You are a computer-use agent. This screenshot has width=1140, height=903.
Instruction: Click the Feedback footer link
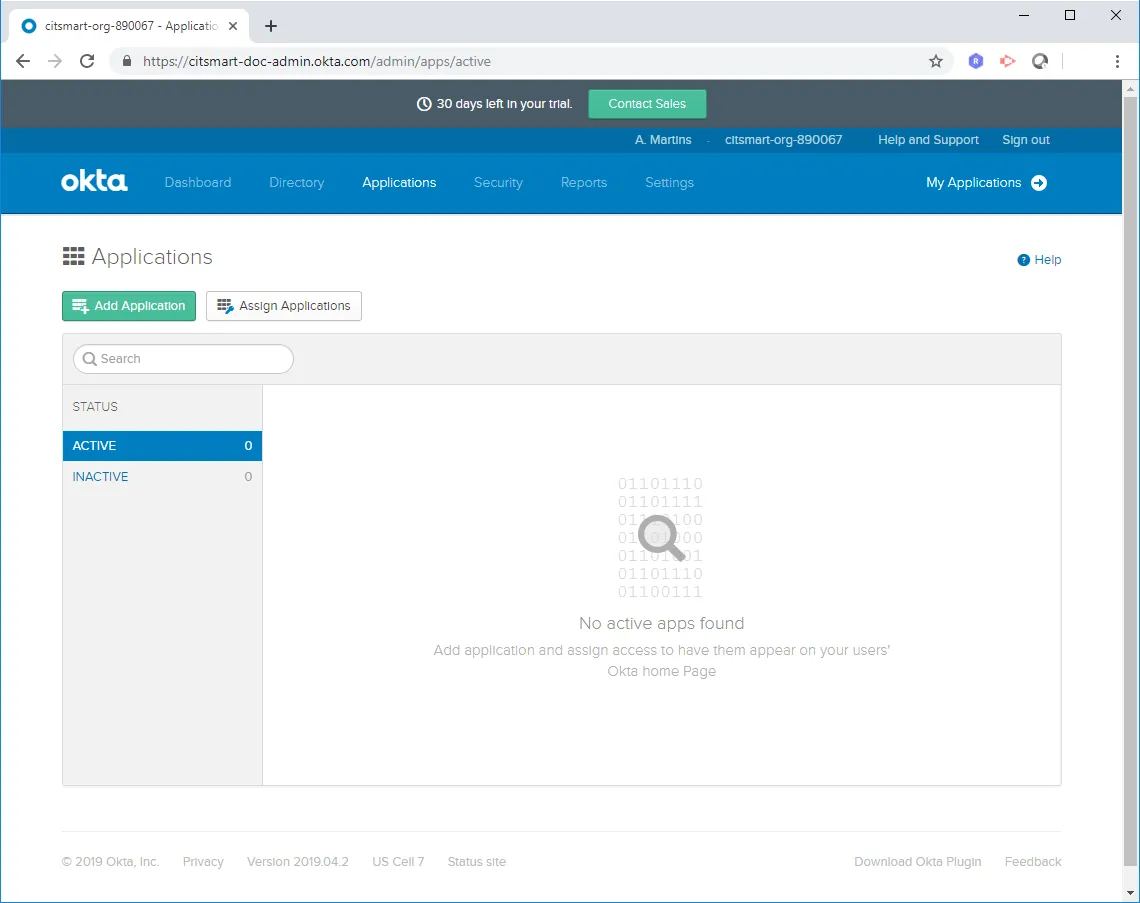click(x=1033, y=862)
